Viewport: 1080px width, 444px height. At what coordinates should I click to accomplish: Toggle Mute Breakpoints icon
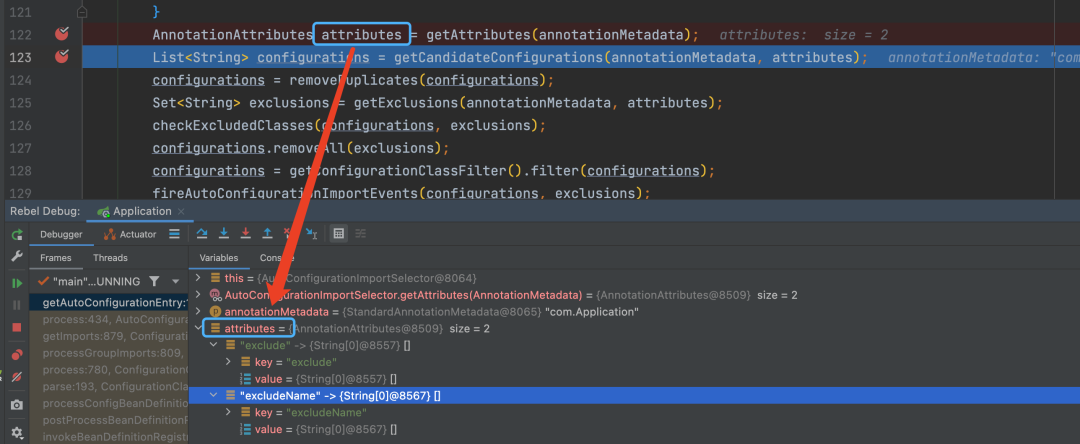[17, 377]
